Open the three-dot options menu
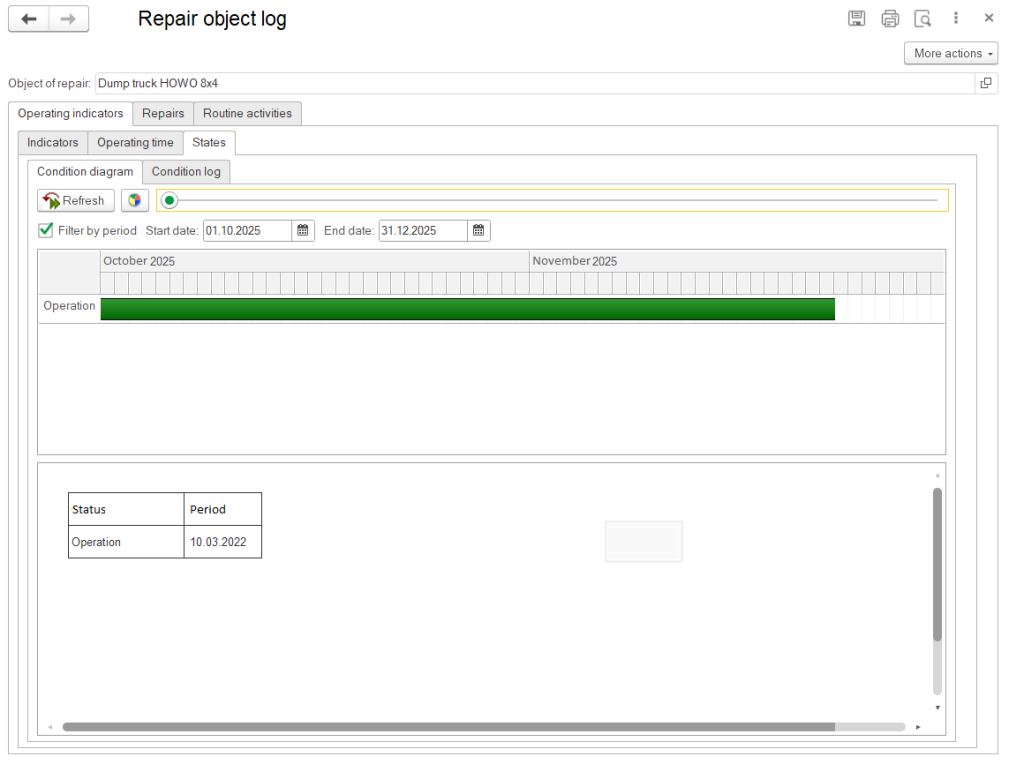The height and width of the screenshot is (764, 1024). [956, 18]
